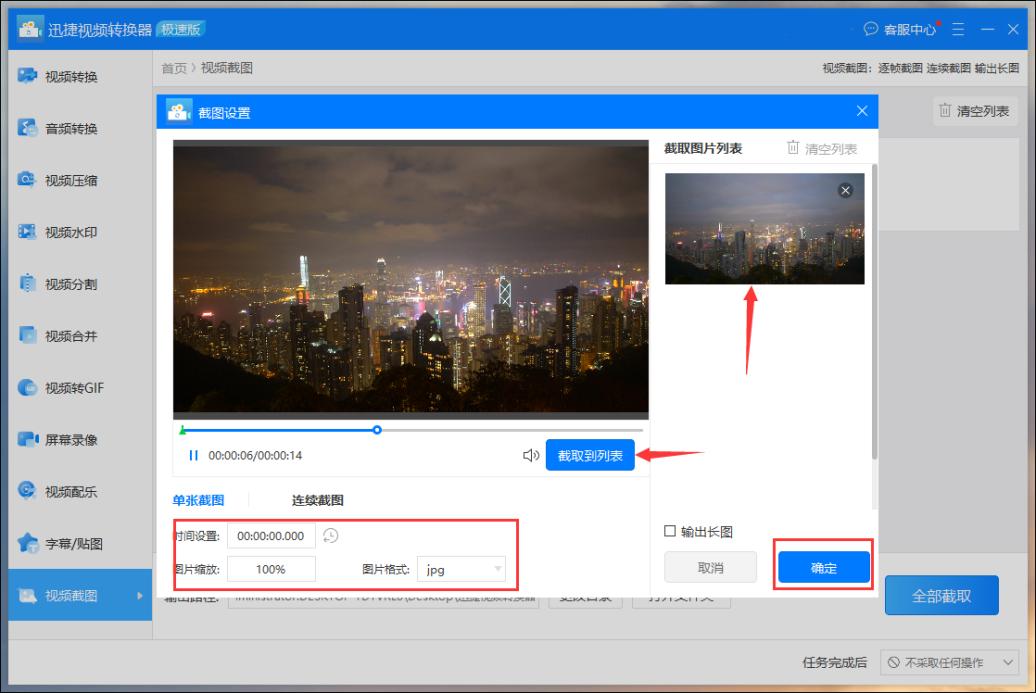Click the 截取到列表 button
This screenshot has height=693, width=1036.
click(590, 453)
